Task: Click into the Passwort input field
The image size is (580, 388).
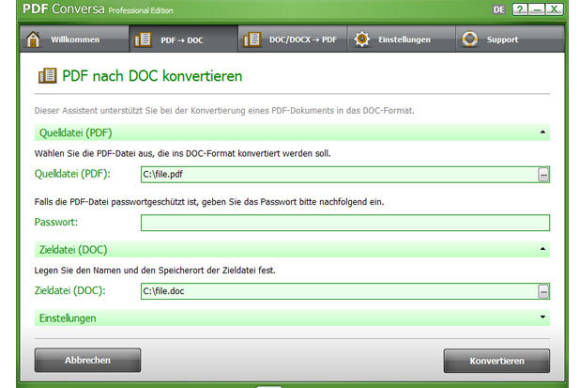Action: 345,223
